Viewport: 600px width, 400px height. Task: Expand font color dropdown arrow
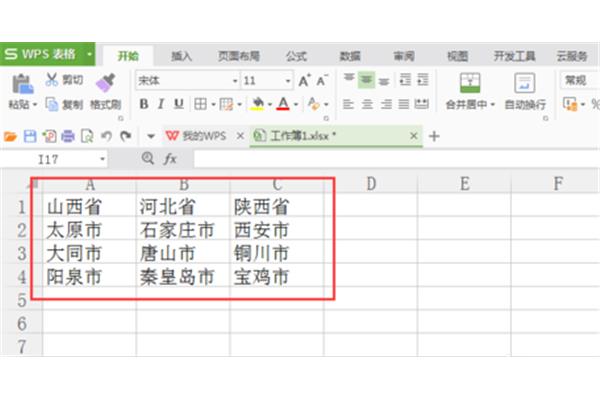pyautogui.click(x=295, y=104)
